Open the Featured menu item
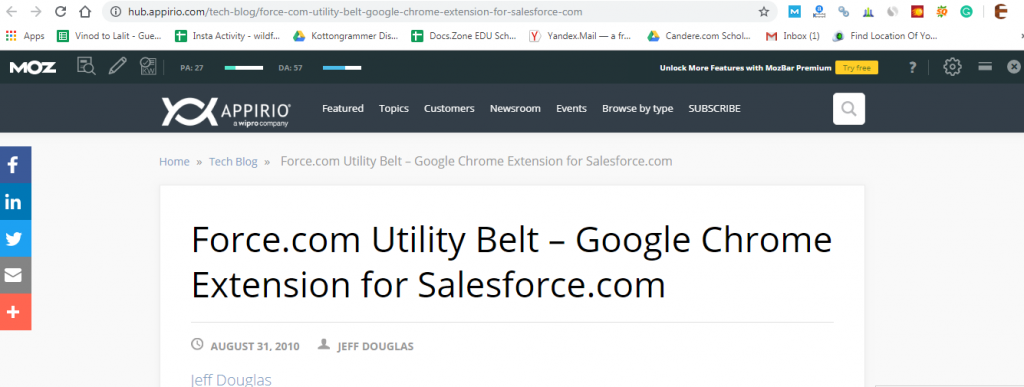The width and height of the screenshot is (1024, 387). [x=343, y=108]
